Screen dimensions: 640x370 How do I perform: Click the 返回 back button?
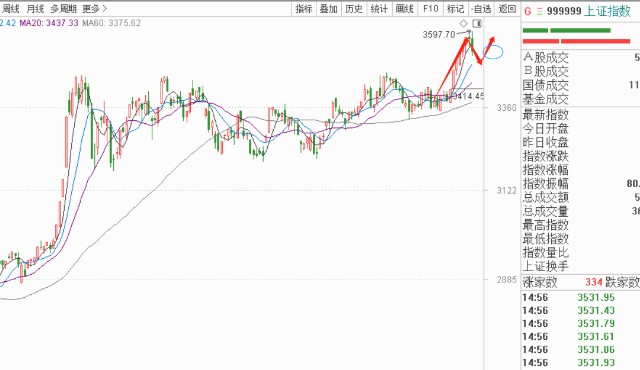507,9
